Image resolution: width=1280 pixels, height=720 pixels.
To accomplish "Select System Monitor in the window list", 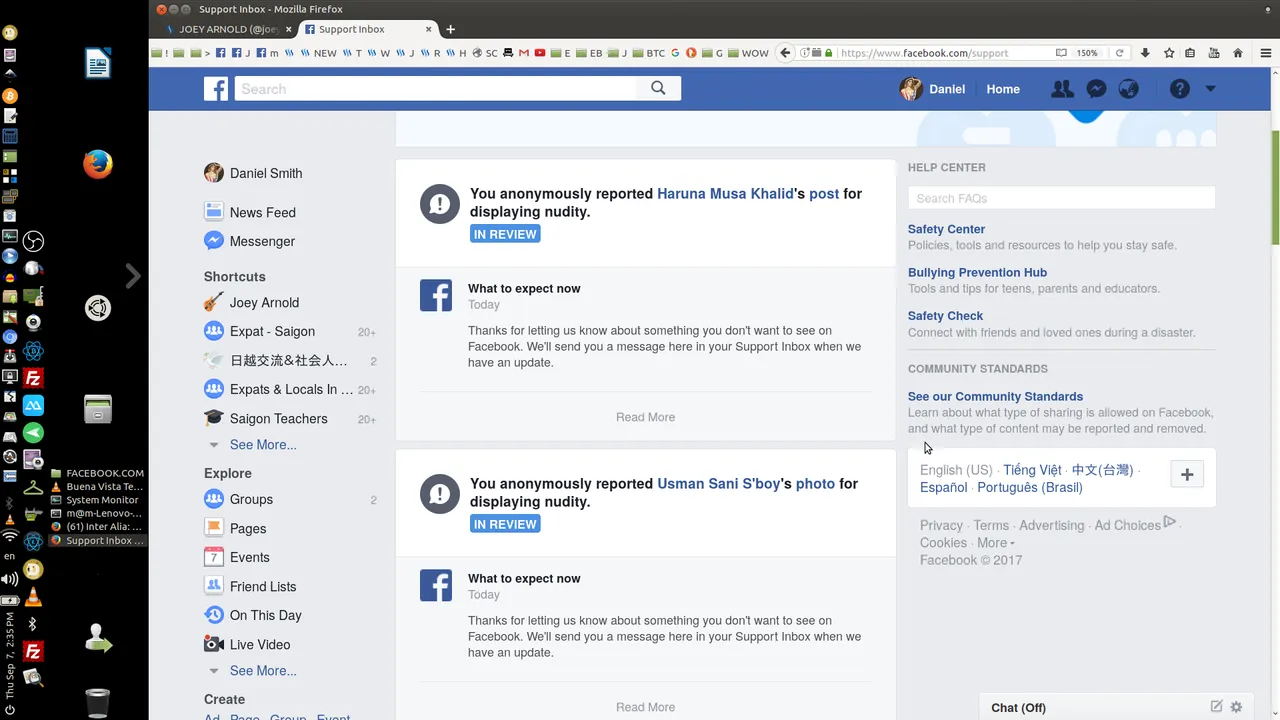I will (98, 500).
